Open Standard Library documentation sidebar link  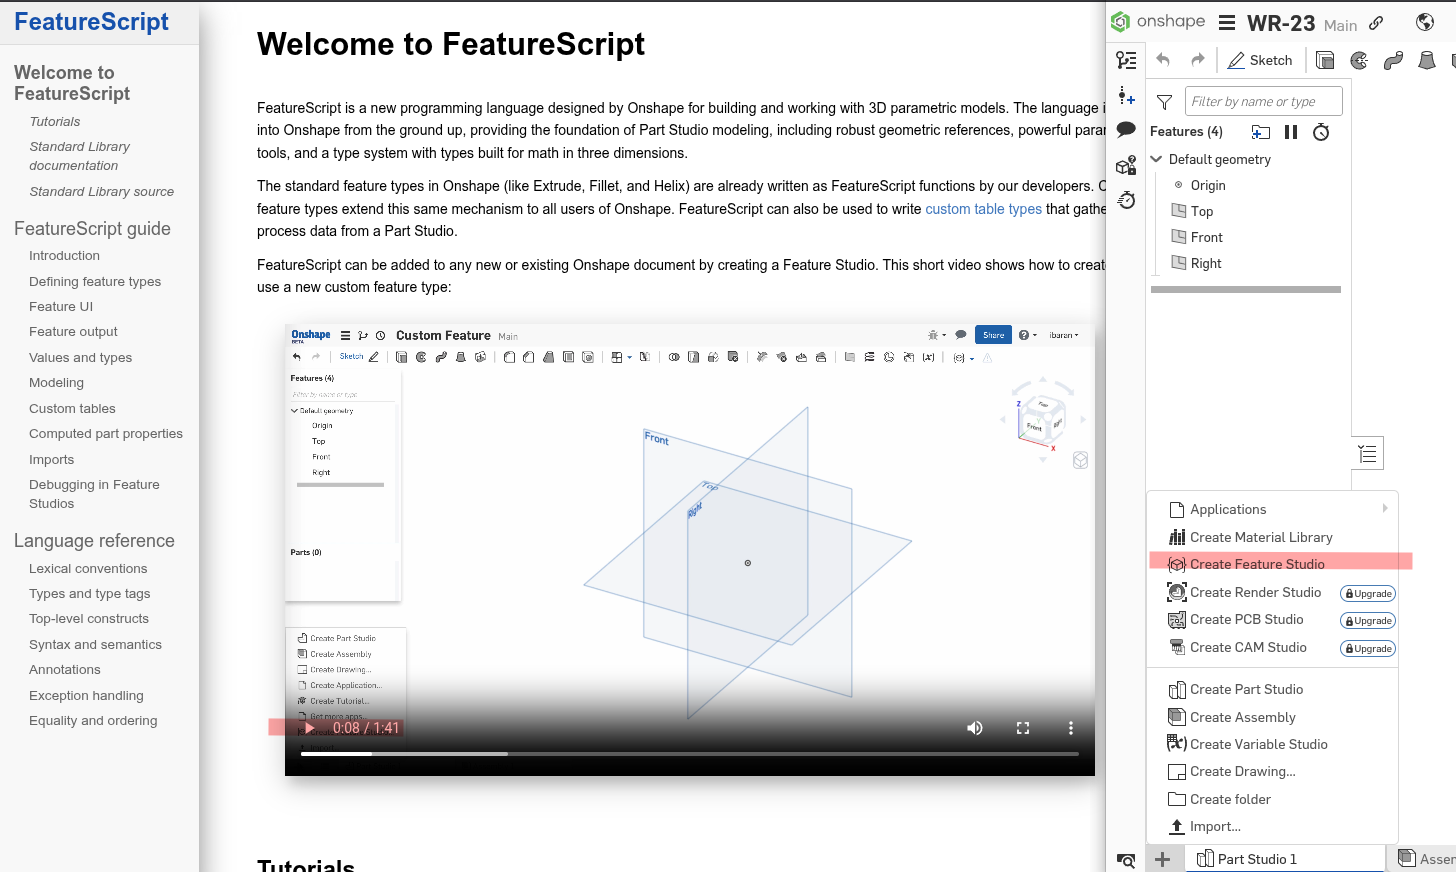click(79, 156)
